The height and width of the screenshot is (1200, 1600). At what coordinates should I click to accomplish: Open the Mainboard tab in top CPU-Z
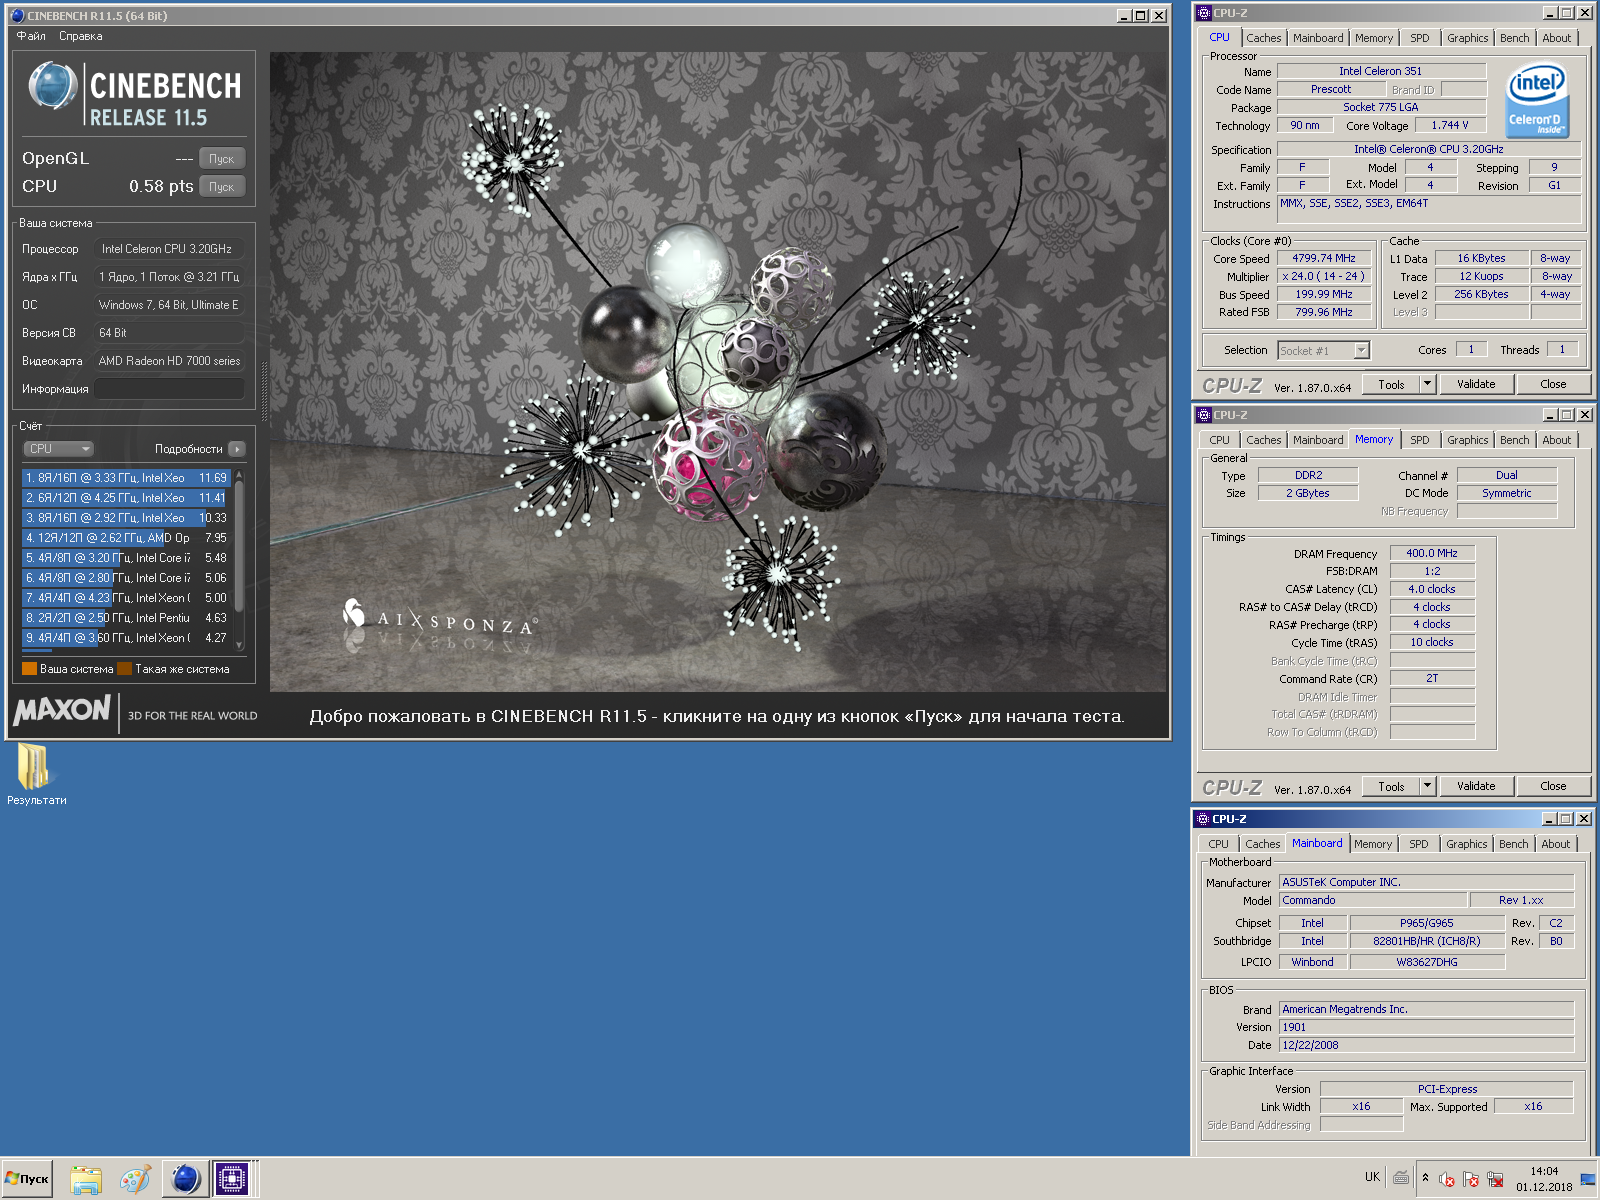click(1318, 38)
